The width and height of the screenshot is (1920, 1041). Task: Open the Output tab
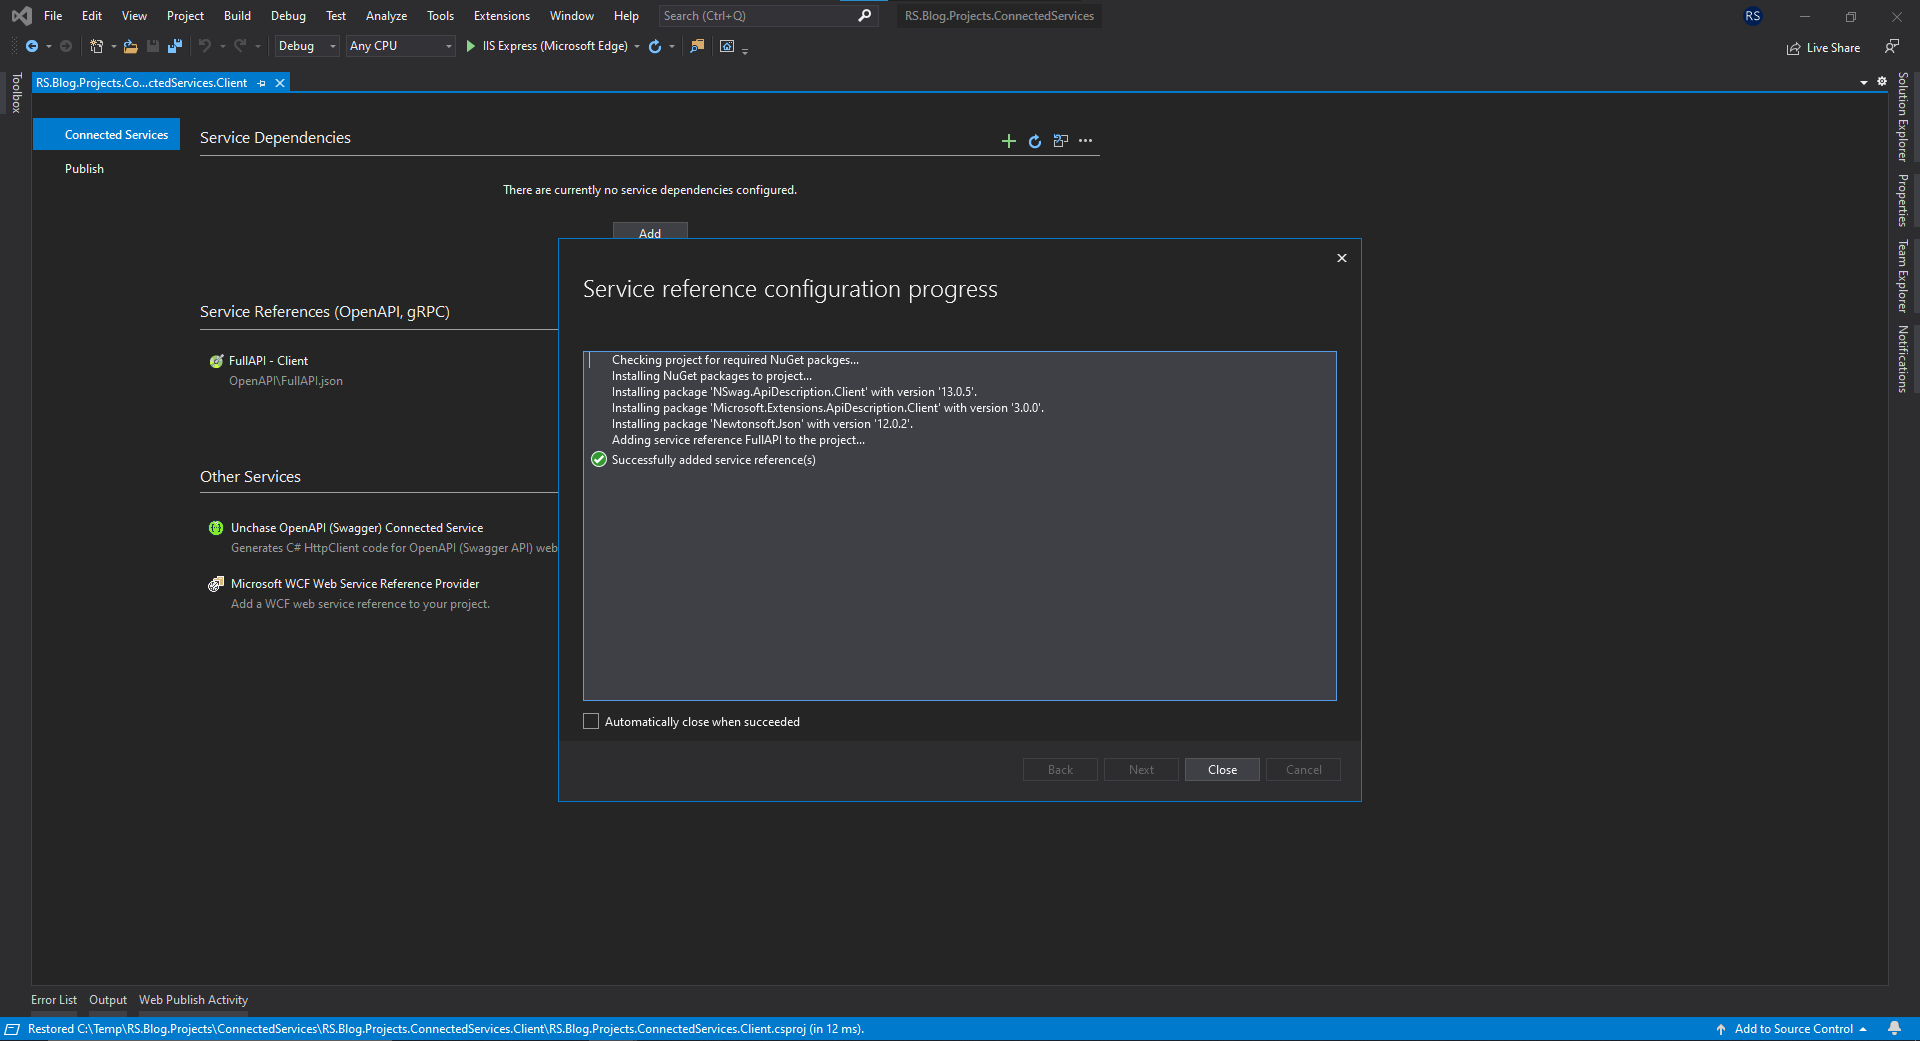coord(108,1000)
